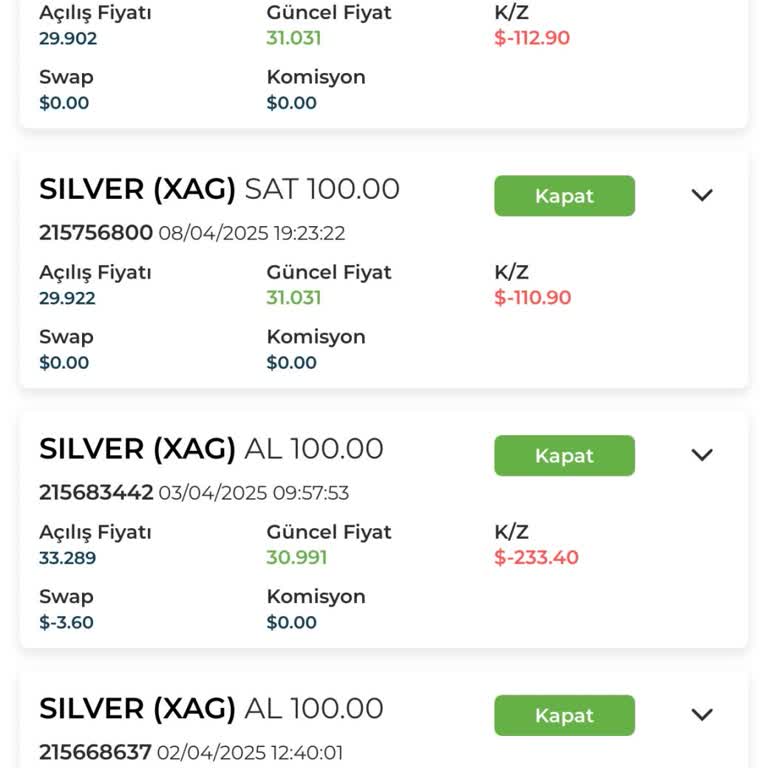Screen dimensions: 768x768
Task: Expand details of order 215756800
Action: pos(702,196)
